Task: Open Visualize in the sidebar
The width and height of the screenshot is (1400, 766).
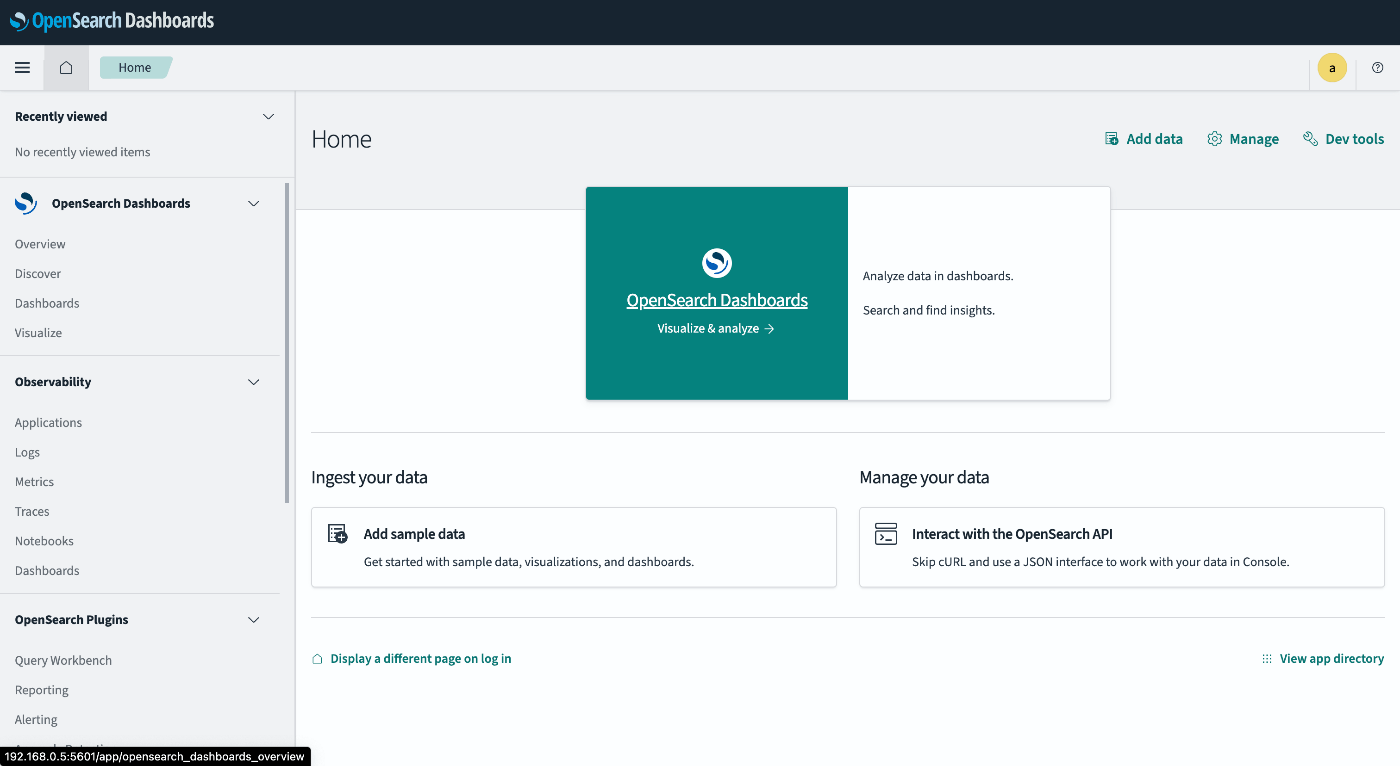Action: pyautogui.click(x=38, y=333)
